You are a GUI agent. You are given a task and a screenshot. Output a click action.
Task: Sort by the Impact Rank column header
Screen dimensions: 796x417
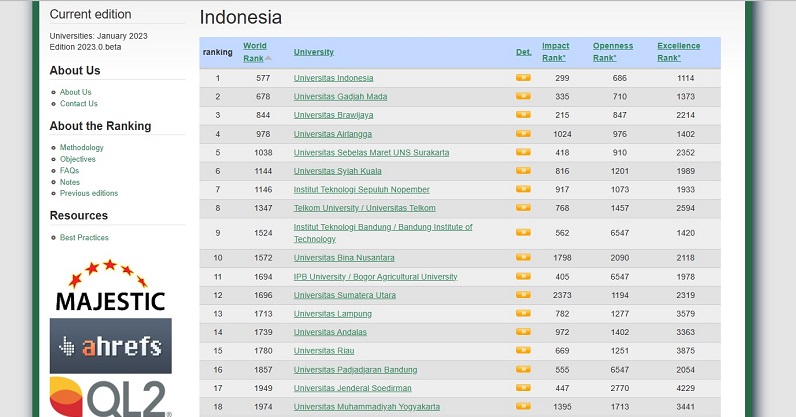click(x=555, y=51)
